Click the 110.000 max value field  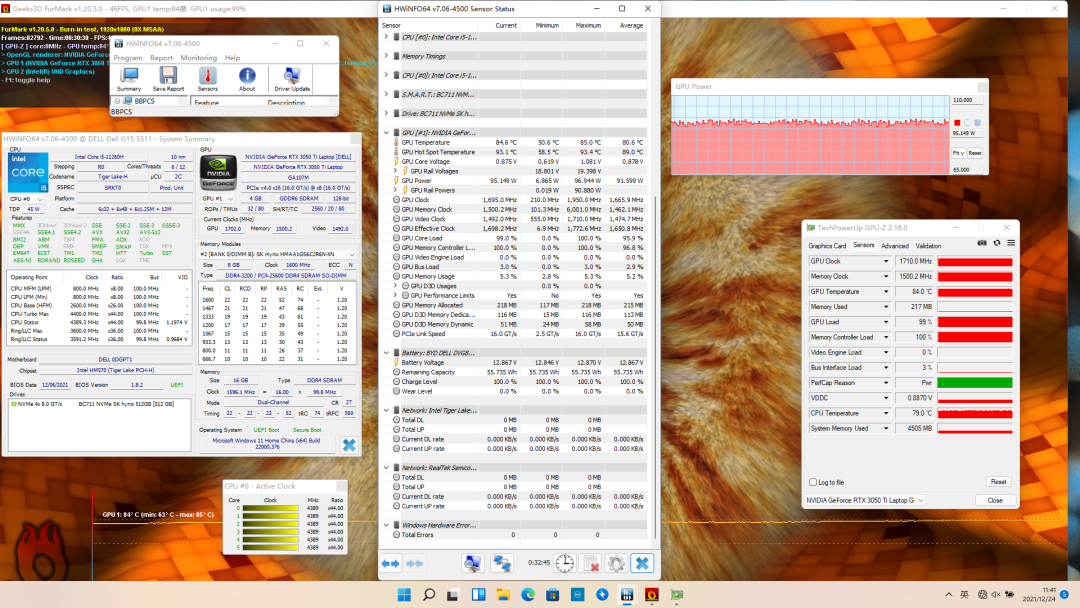[966, 100]
